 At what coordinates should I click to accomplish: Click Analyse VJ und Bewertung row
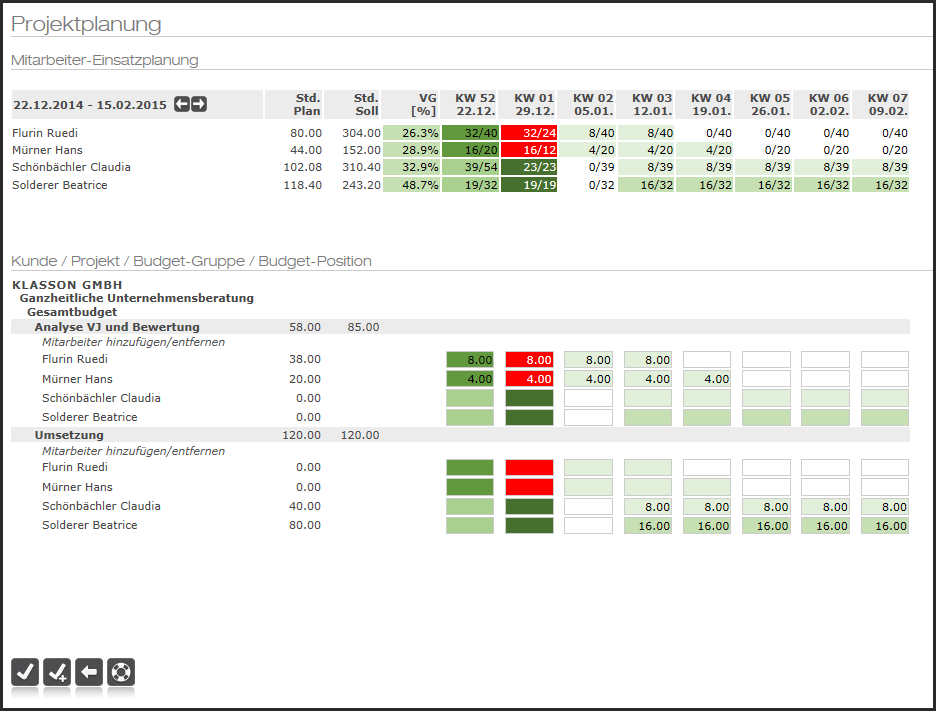[x=460, y=327]
